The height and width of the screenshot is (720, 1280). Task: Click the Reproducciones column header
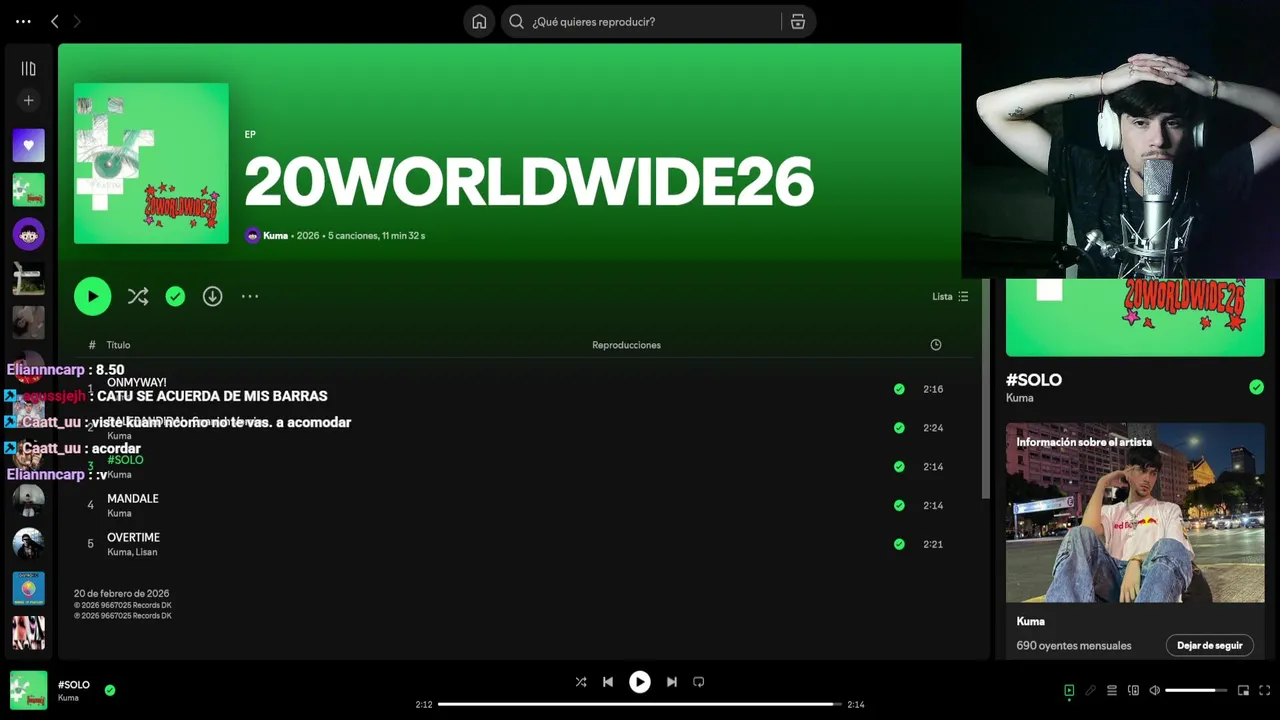(626, 345)
